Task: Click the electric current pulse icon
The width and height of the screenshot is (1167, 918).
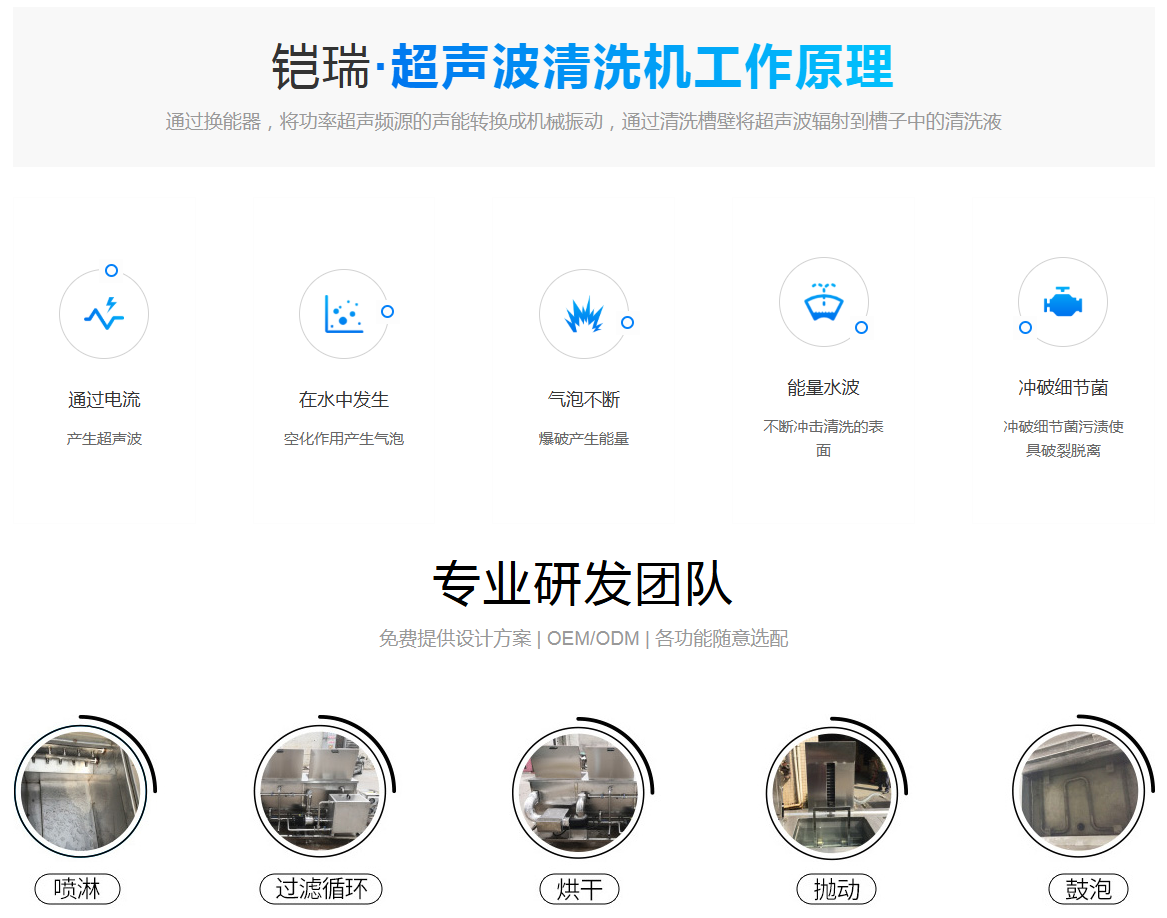Action: click(x=104, y=314)
